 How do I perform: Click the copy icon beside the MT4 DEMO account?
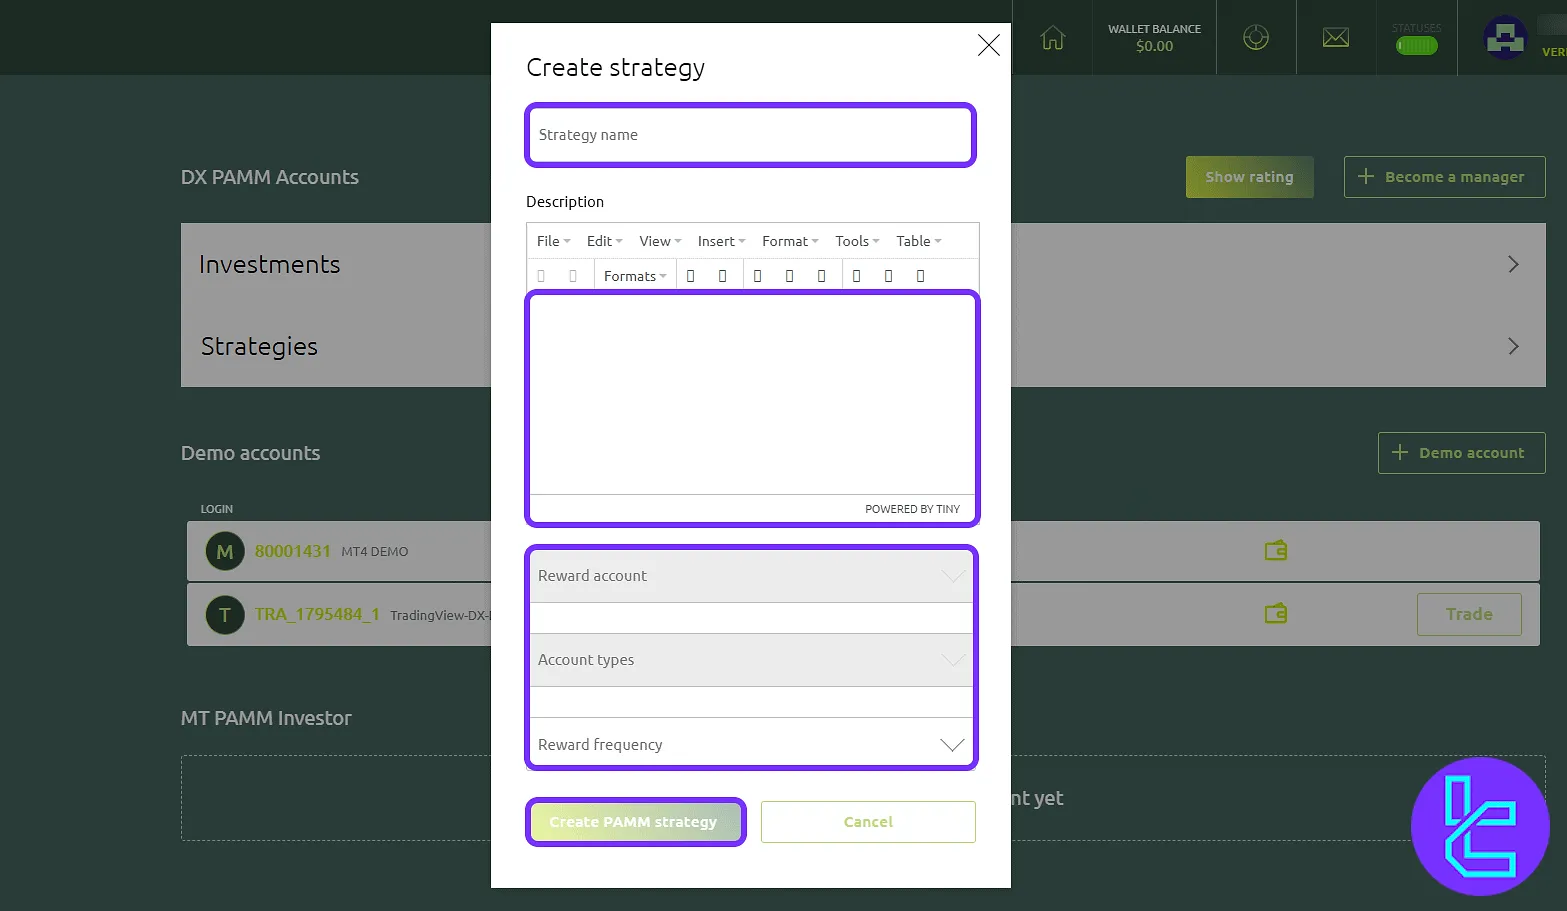1274,550
